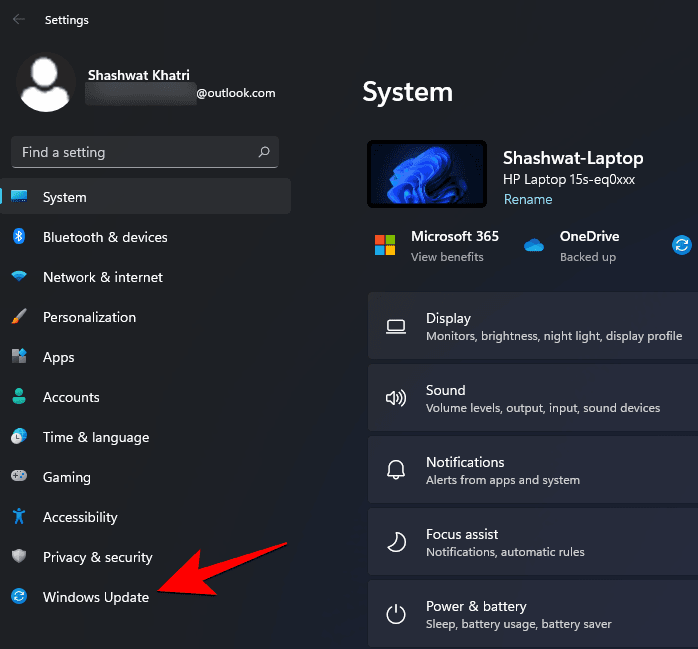Screen dimensions: 698x649
Task: Open Power & battery settings
Action: (532, 615)
